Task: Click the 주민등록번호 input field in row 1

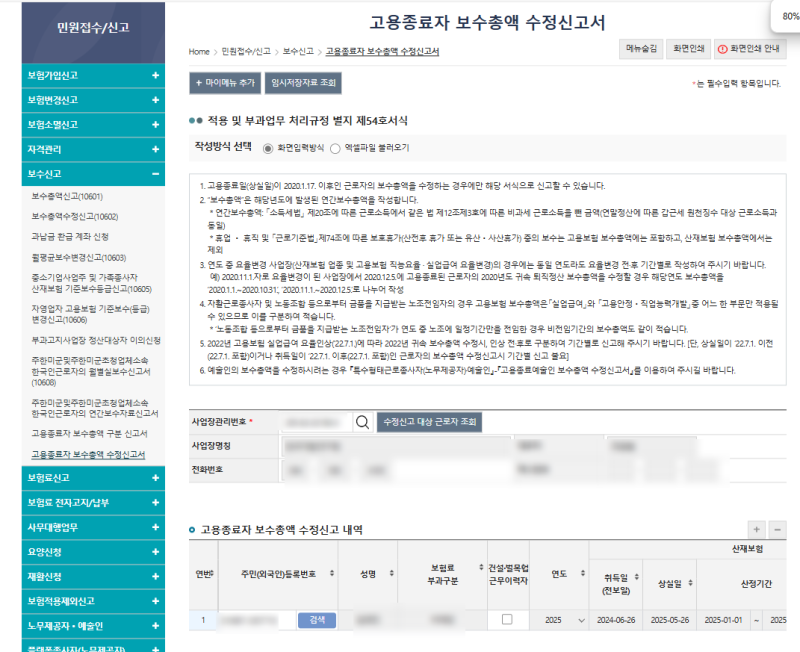Action: pos(257,620)
